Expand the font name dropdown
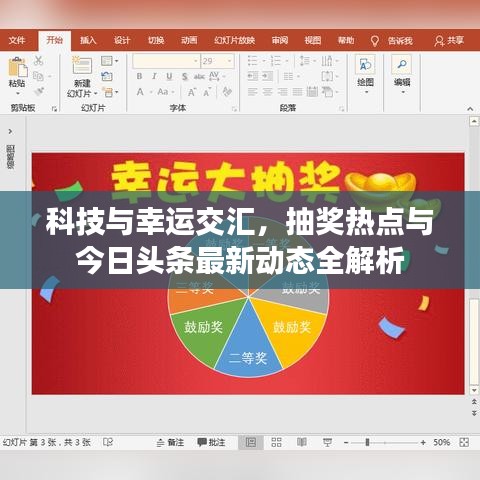 (x=196, y=61)
